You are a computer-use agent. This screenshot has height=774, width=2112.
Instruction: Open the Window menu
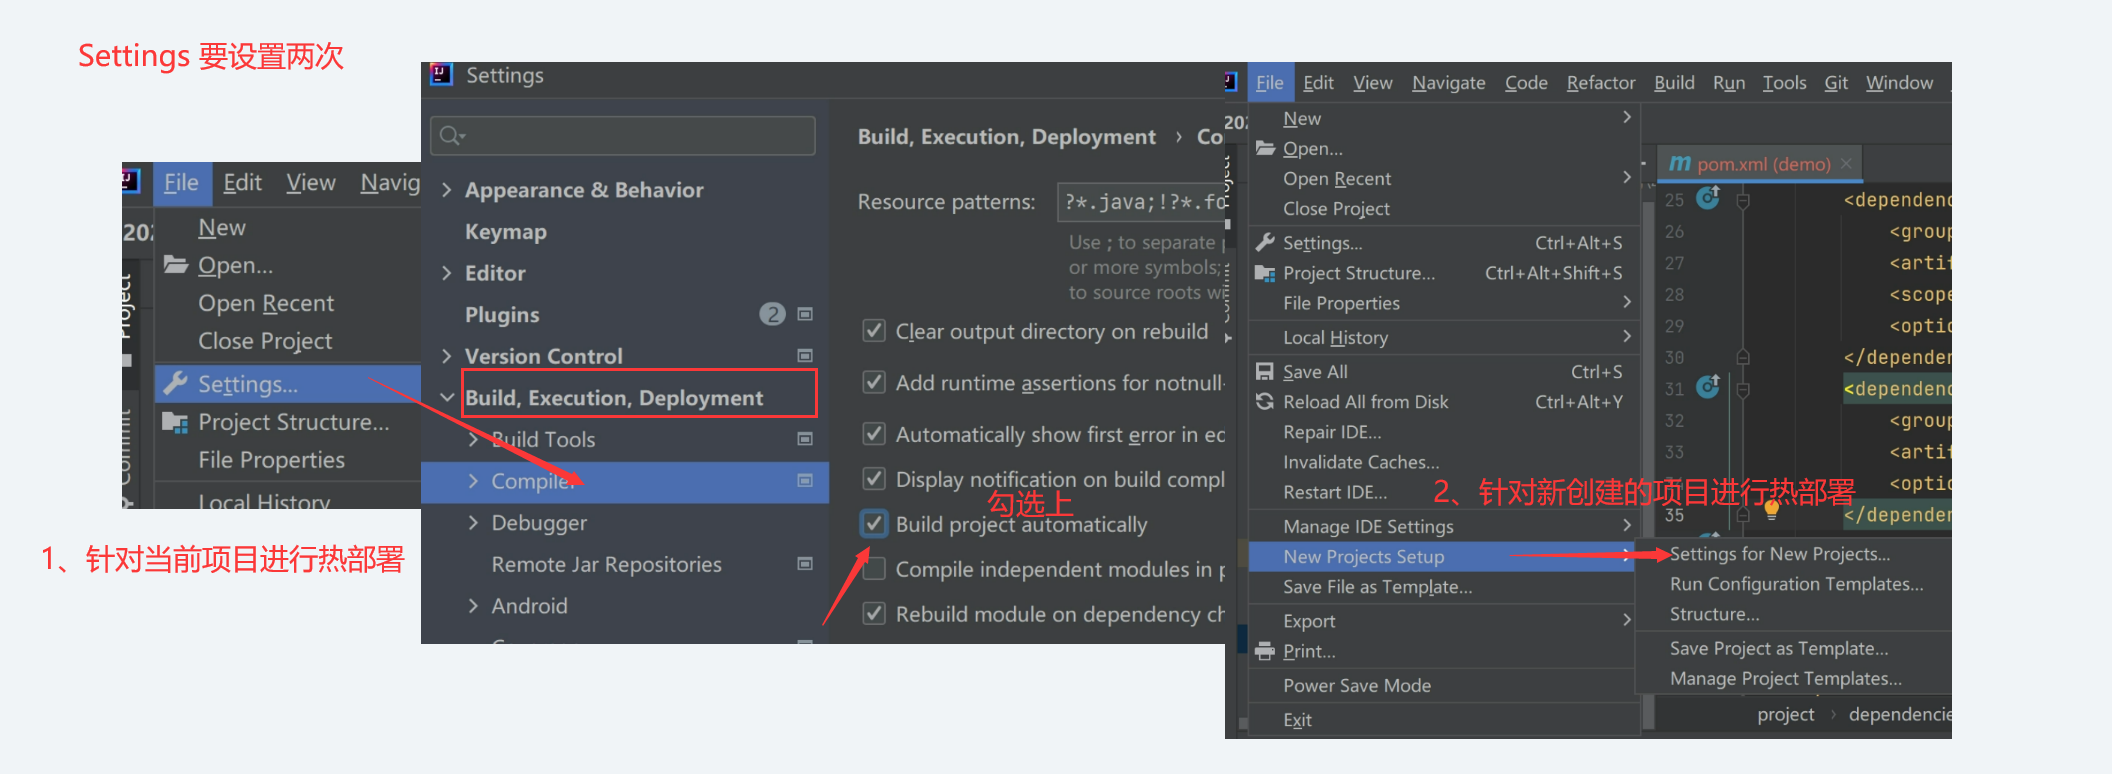pyautogui.click(x=1899, y=83)
